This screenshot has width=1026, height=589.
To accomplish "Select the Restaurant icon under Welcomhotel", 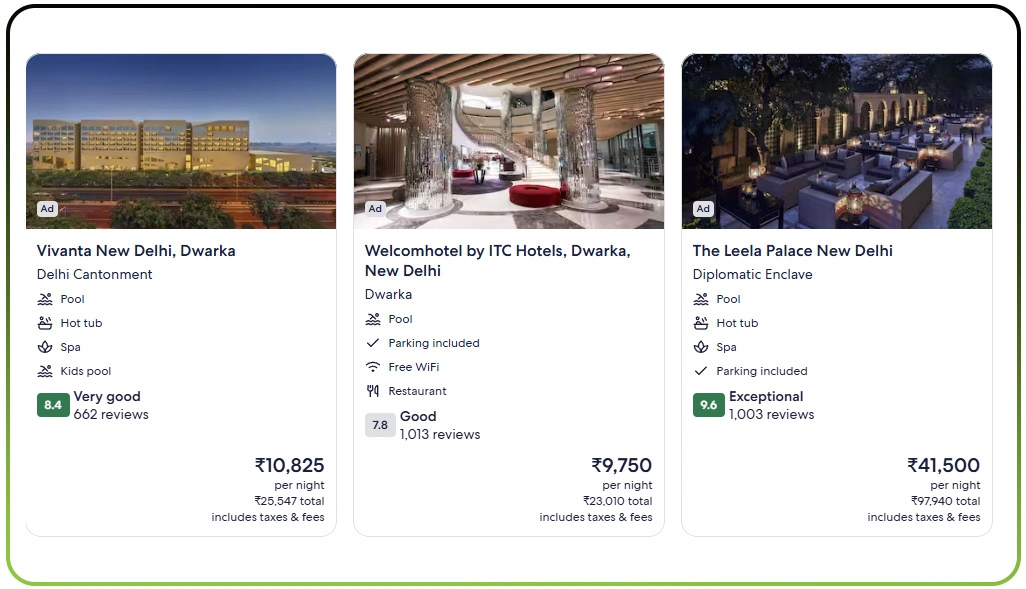I will tap(371, 391).
